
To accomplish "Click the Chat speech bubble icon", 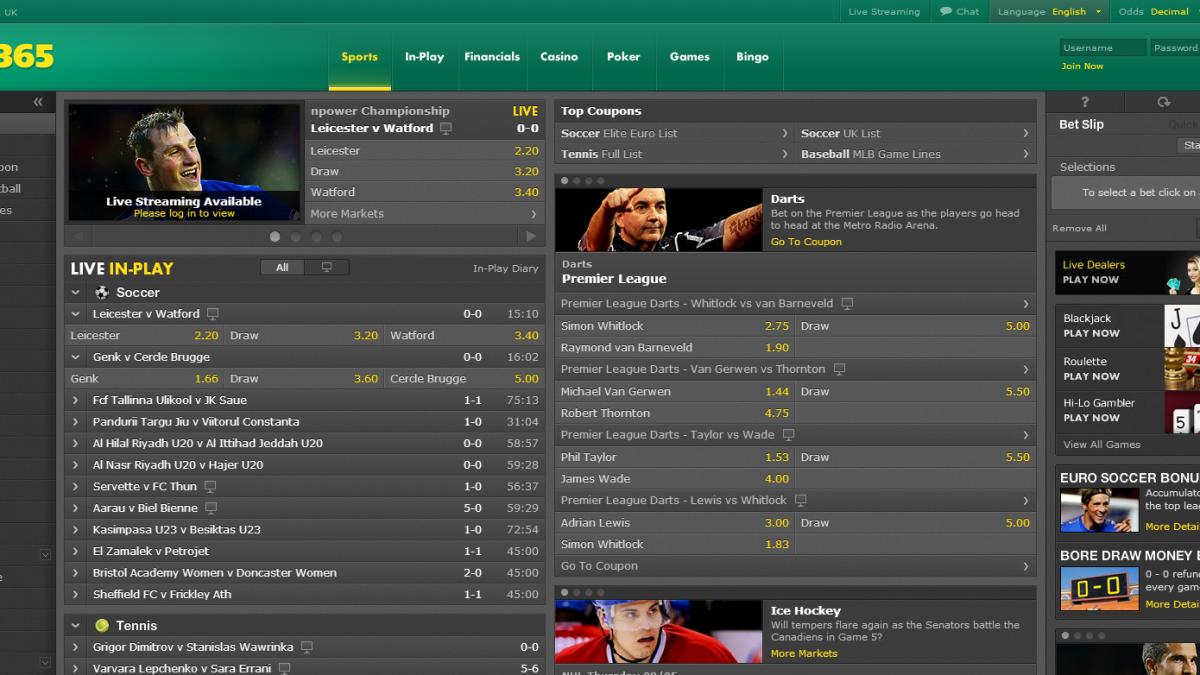I will 945,12.
